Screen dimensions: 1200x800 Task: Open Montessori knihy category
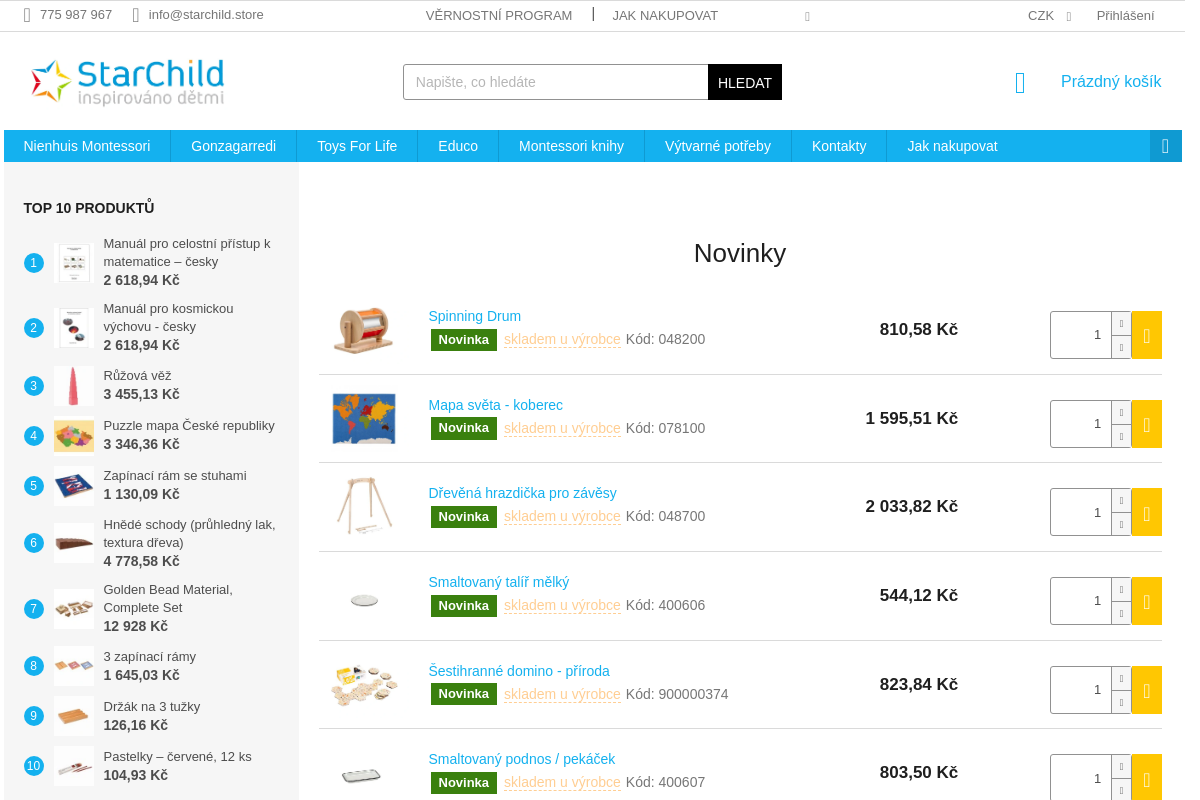(571, 146)
